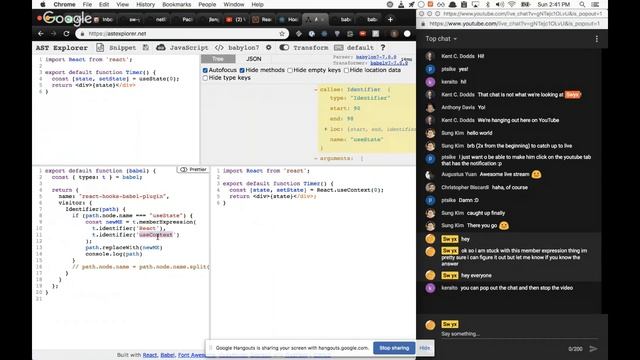Open the Notification Center icon
Viewport: 640px width, 360px height.
point(596,4)
